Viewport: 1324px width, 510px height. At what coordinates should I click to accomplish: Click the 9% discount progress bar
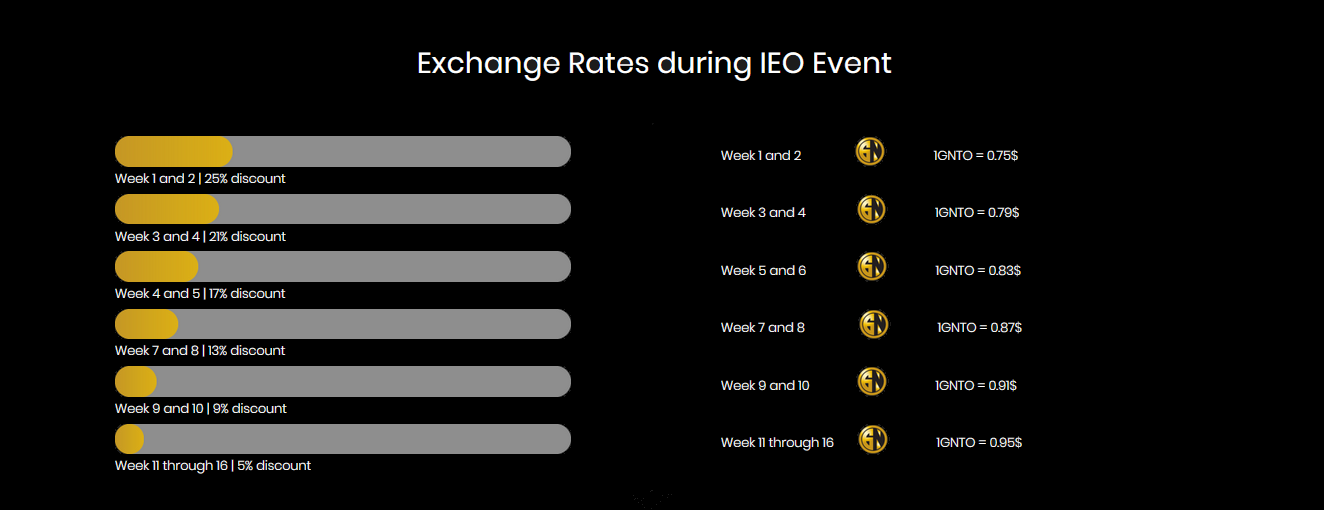point(343,382)
